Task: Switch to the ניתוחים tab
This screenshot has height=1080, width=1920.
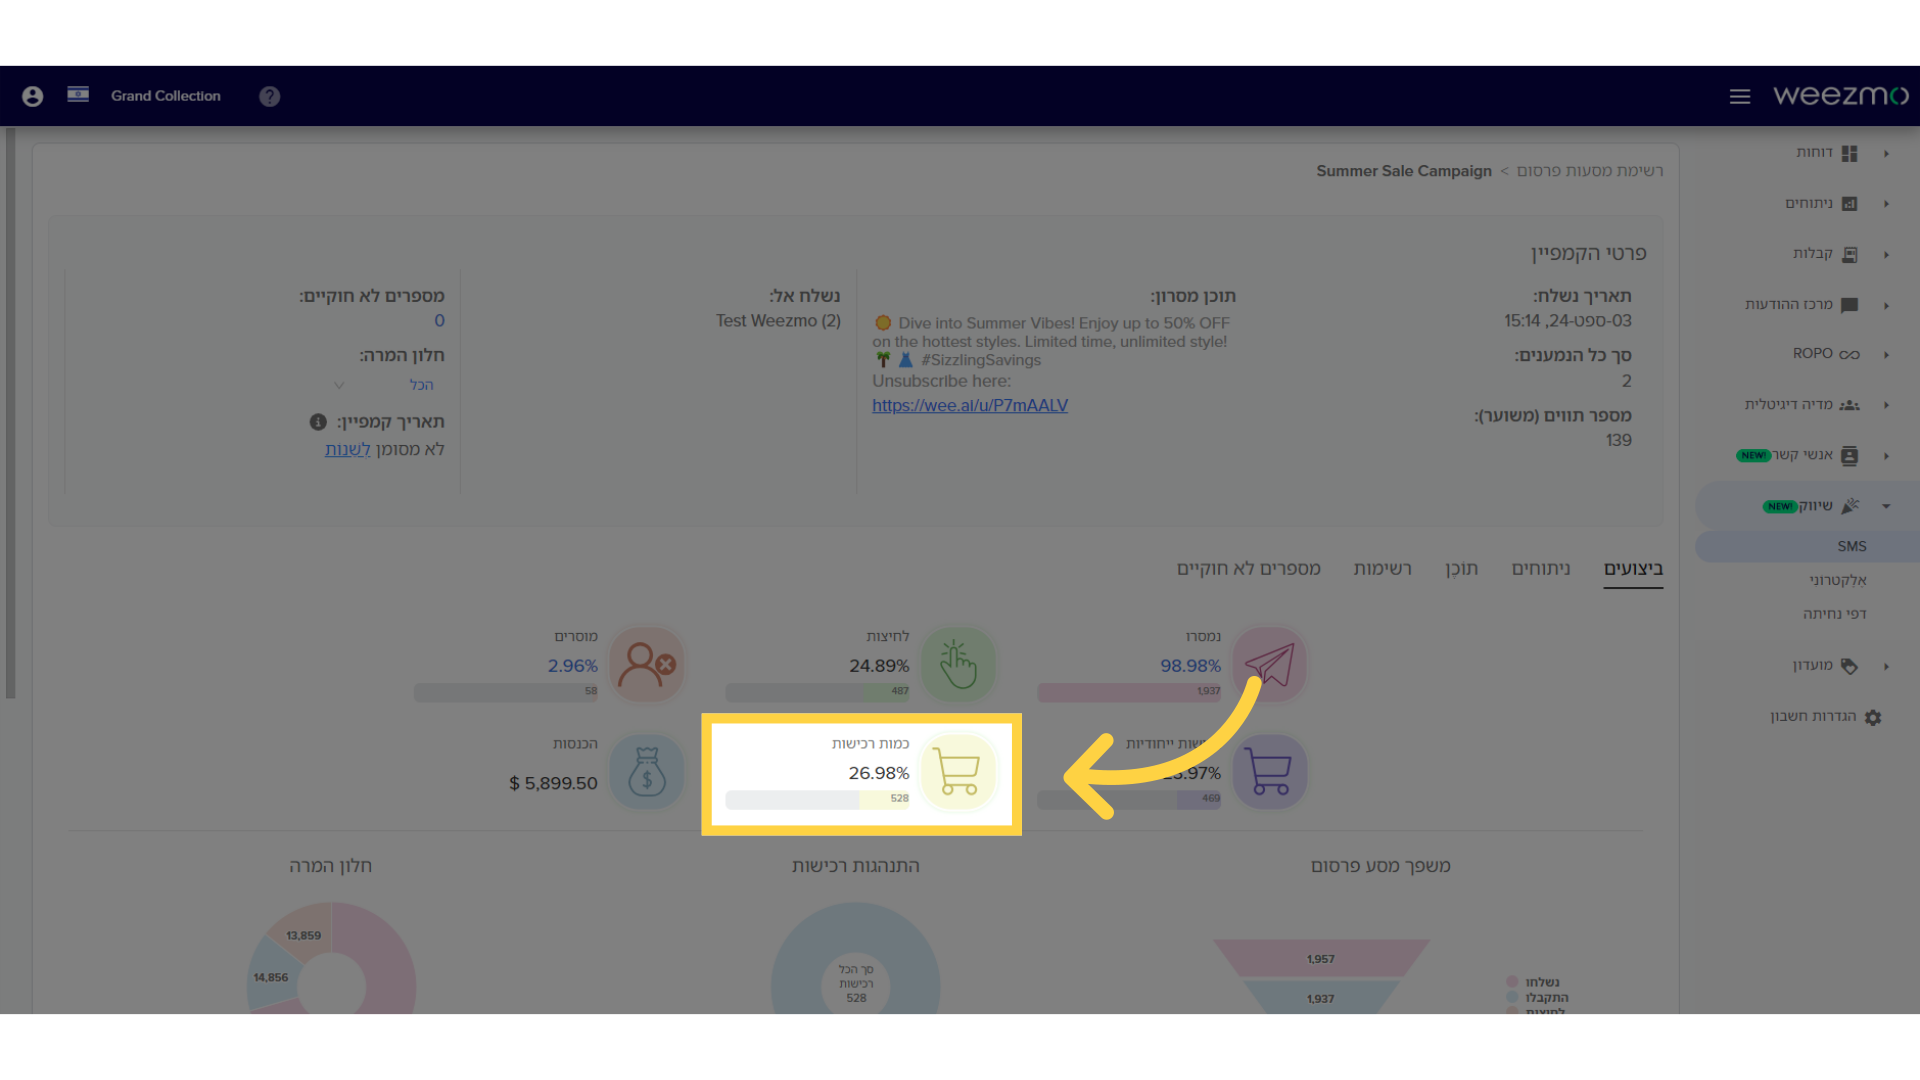Action: (x=1541, y=568)
